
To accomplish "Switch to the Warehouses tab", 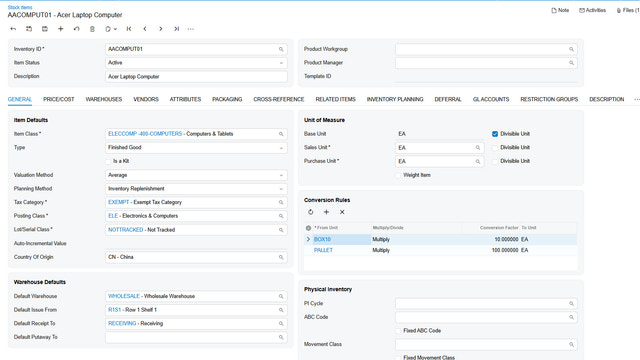I will coord(104,99).
